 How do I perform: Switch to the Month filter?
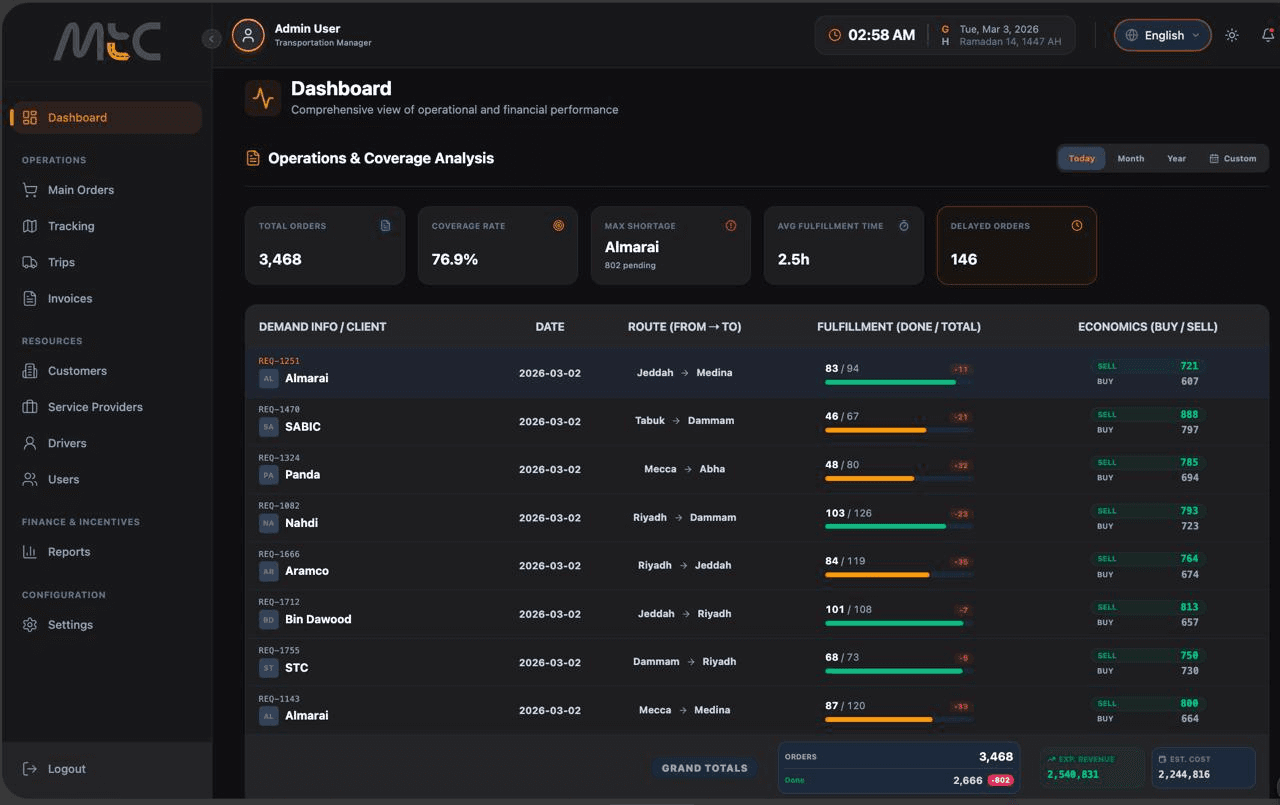tap(1131, 158)
